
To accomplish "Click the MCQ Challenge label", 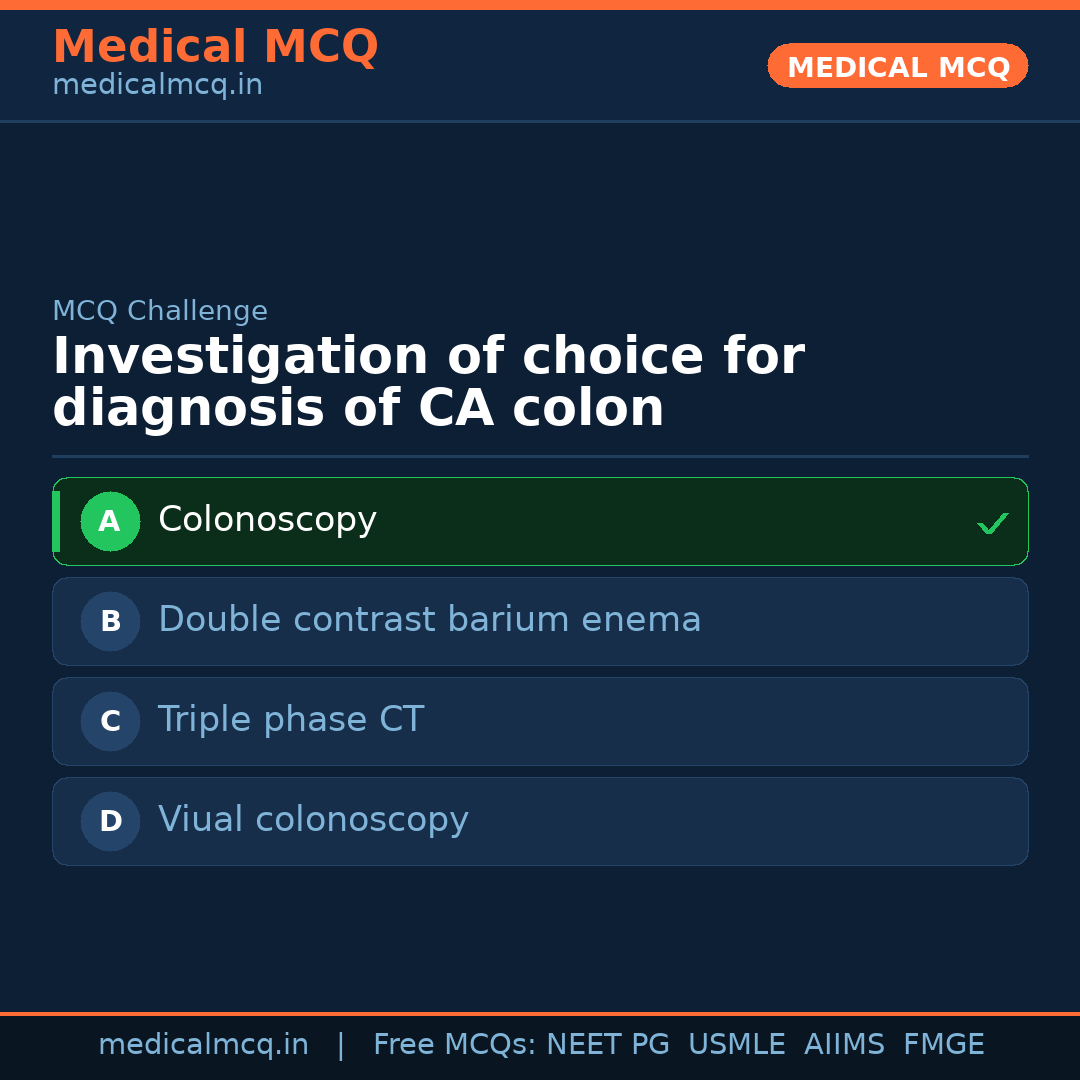I will pyautogui.click(x=160, y=312).
